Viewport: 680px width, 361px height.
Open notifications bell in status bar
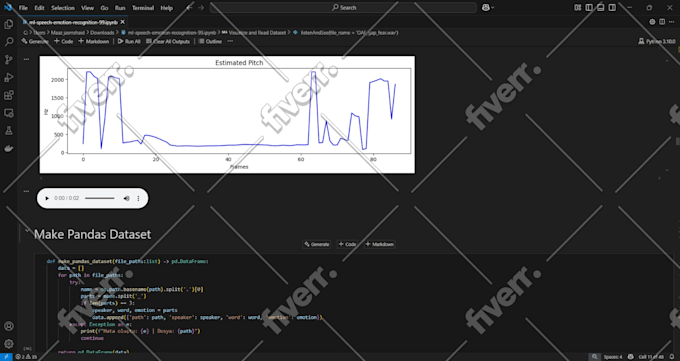click(x=672, y=357)
